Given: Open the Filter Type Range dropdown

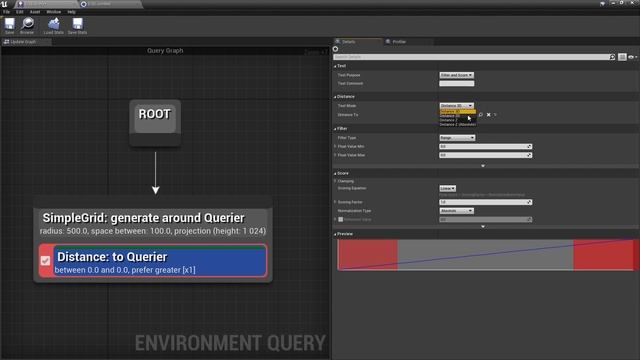Looking at the screenshot, I should click(457, 138).
